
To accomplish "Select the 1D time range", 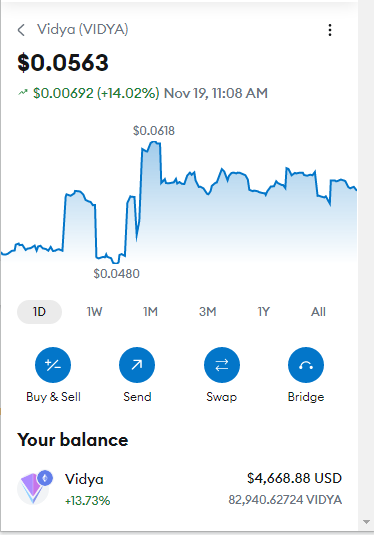I will coord(39,312).
